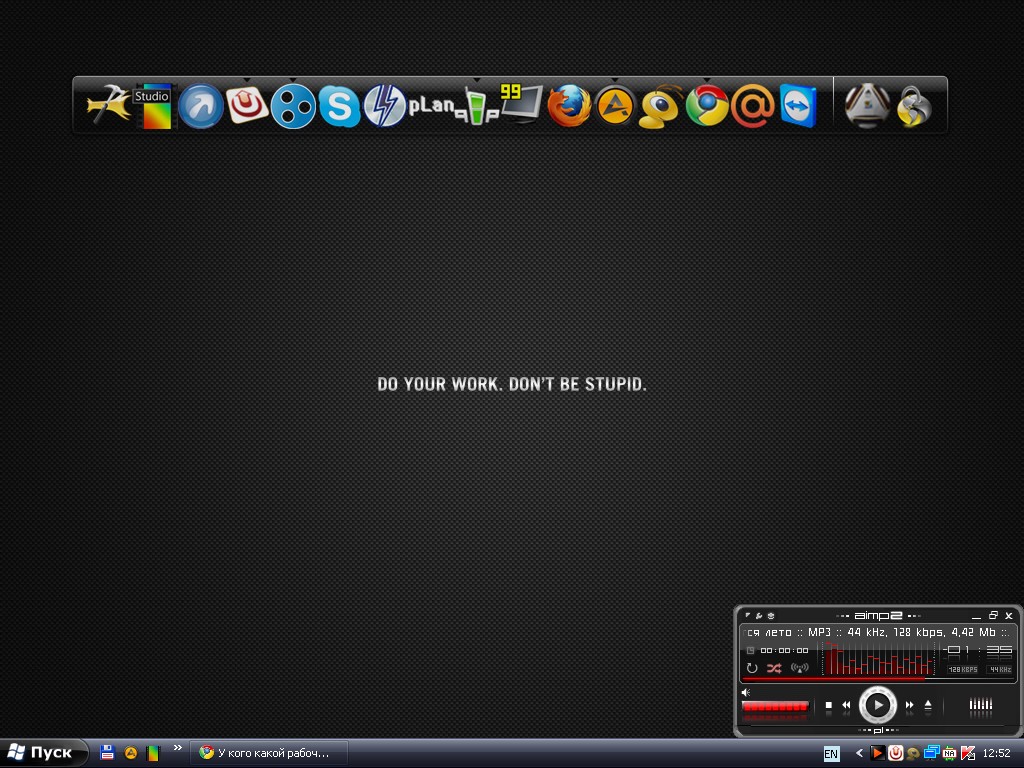Click the Mail.ru Agent @ icon
Screen dimensions: 1024x768
(x=752, y=106)
